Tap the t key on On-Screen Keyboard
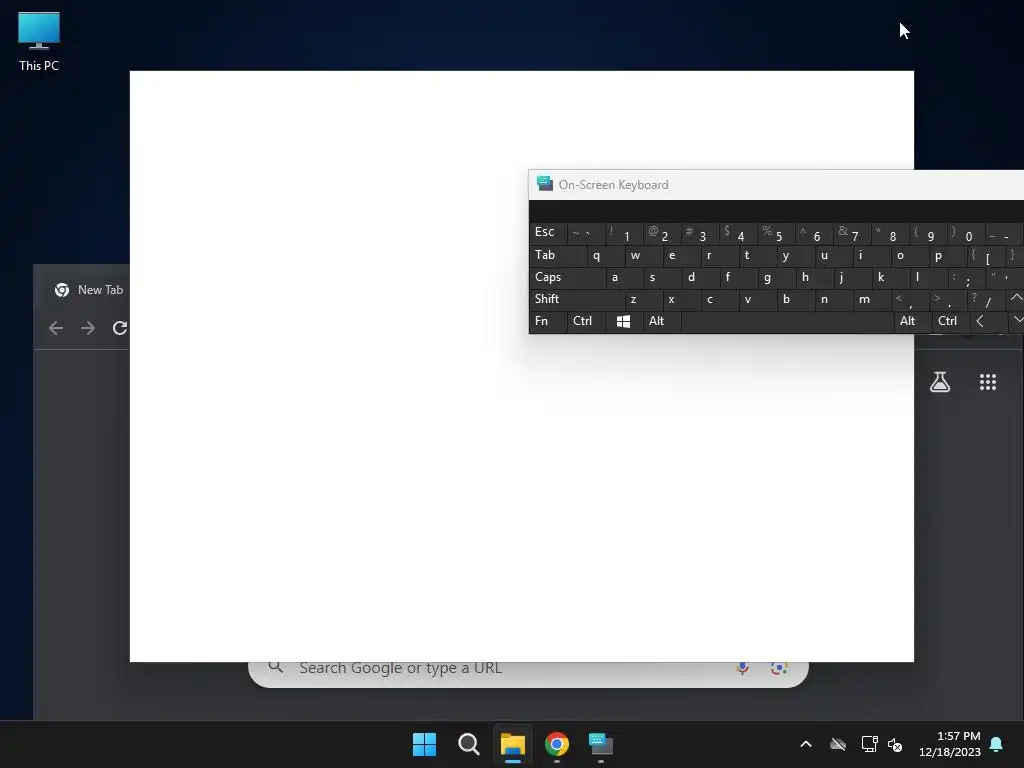Viewport: 1024px width, 768px height. [757, 255]
